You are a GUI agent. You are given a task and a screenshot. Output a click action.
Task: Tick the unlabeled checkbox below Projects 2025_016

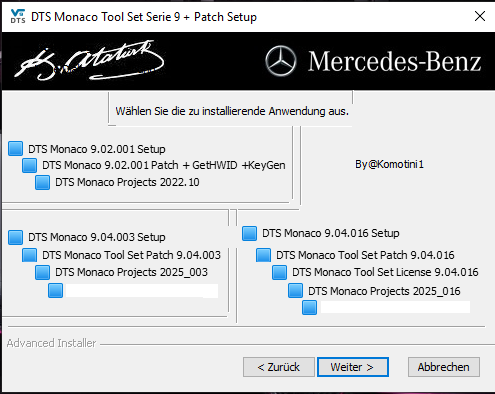[x=309, y=307]
